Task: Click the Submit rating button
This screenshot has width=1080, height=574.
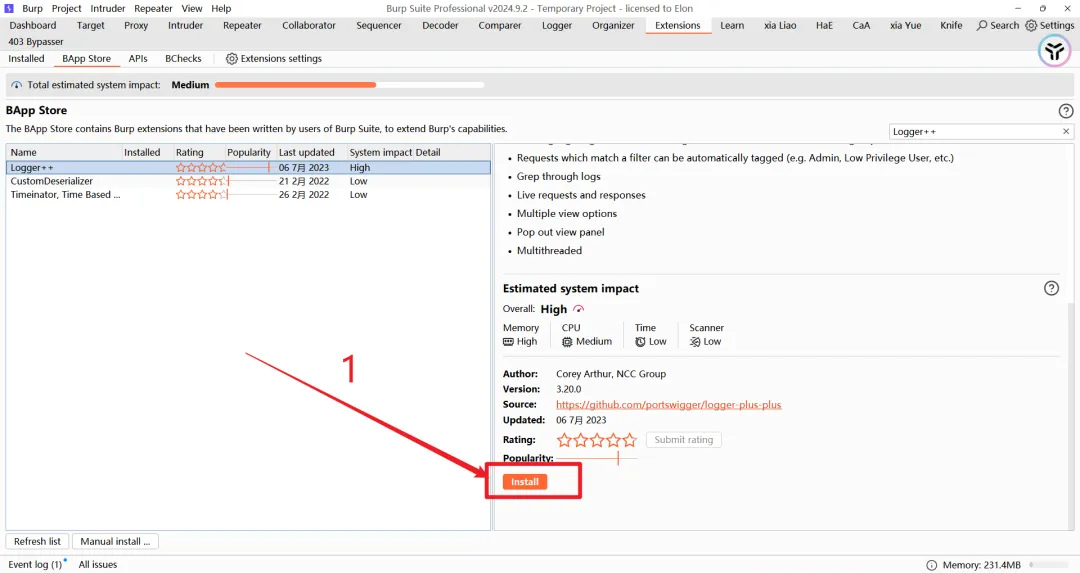Action: click(683, 440)
